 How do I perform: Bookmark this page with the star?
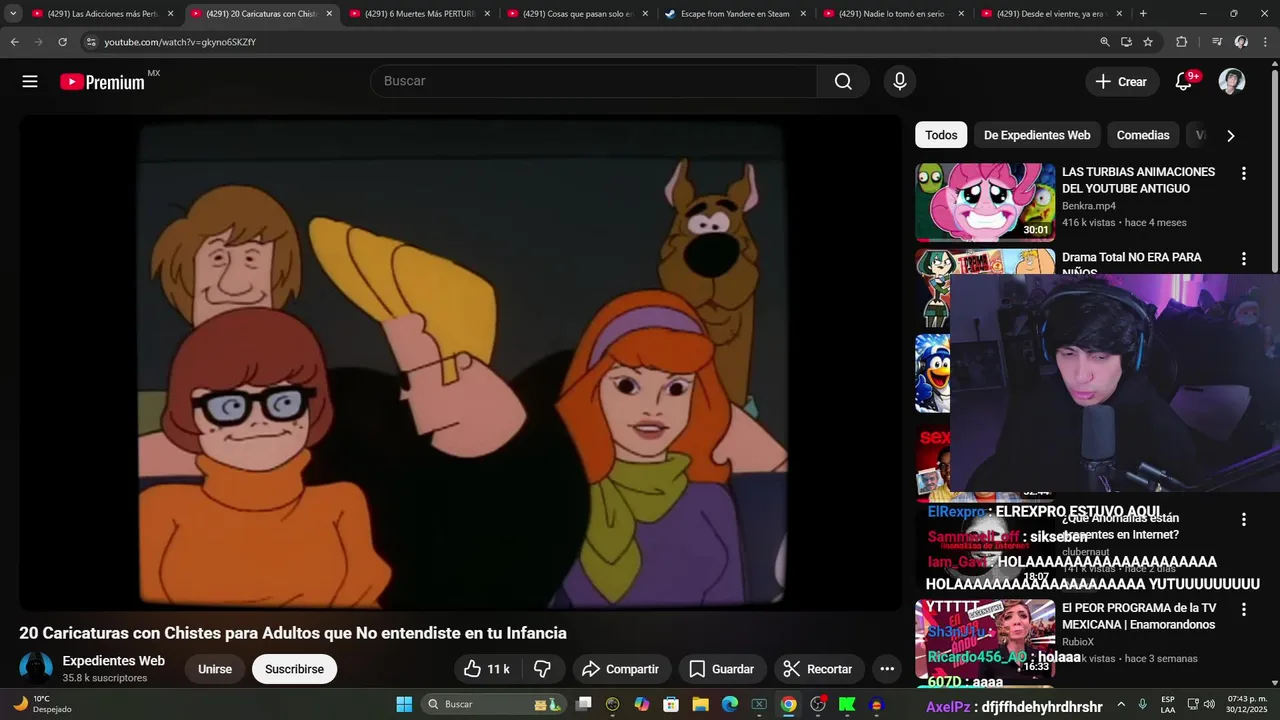point(1148,42)
